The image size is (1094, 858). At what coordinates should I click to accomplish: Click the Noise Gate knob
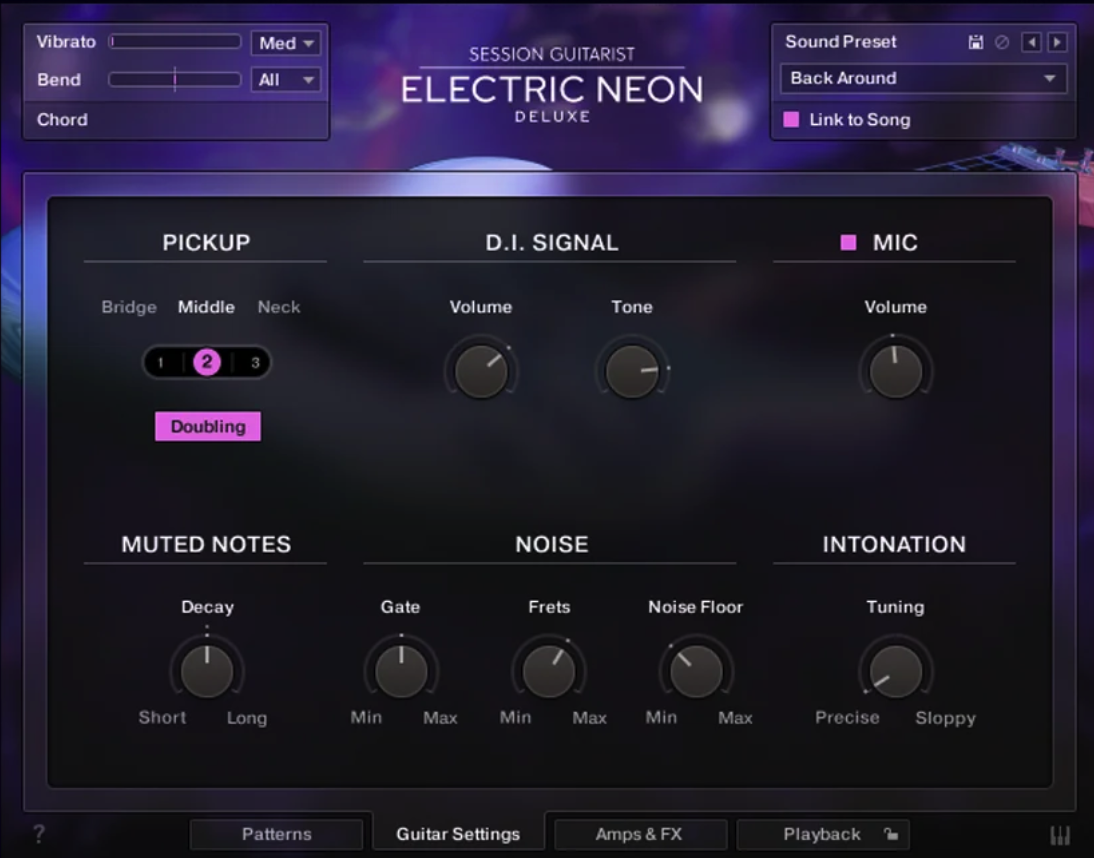coord(401,671)
